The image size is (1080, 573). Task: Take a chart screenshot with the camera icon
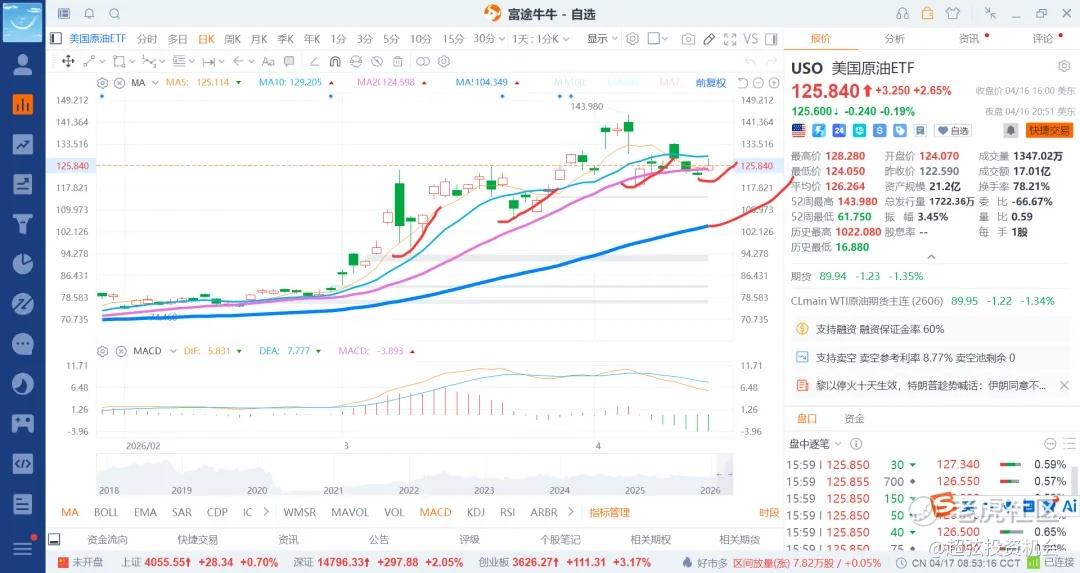point(688,39)
